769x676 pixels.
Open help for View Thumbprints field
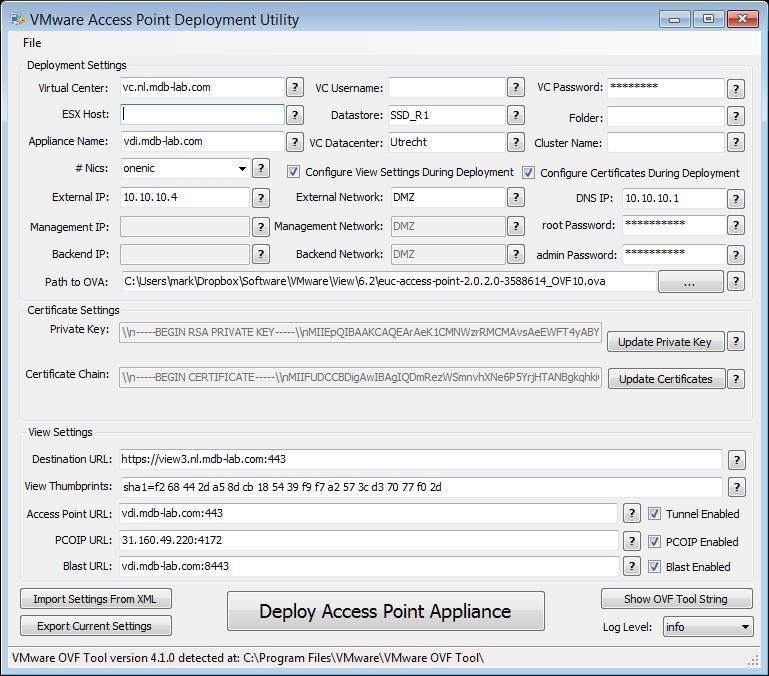click(x=737, y=487)
